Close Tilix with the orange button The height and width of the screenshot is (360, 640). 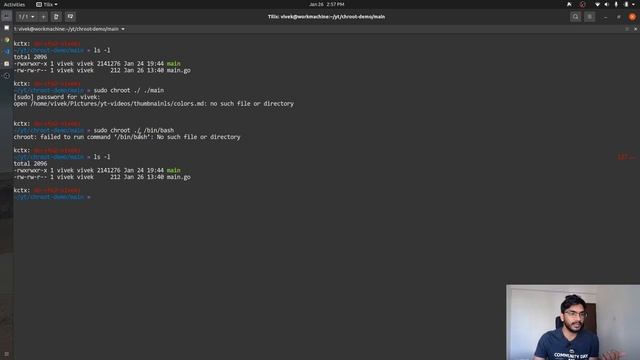tap(632, 17)
